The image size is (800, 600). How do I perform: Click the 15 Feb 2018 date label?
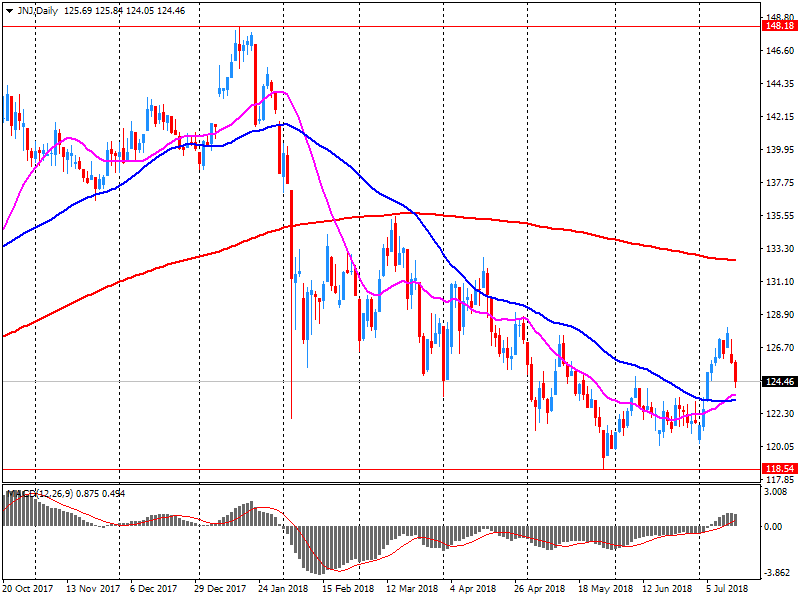click(x=348, y=589)
